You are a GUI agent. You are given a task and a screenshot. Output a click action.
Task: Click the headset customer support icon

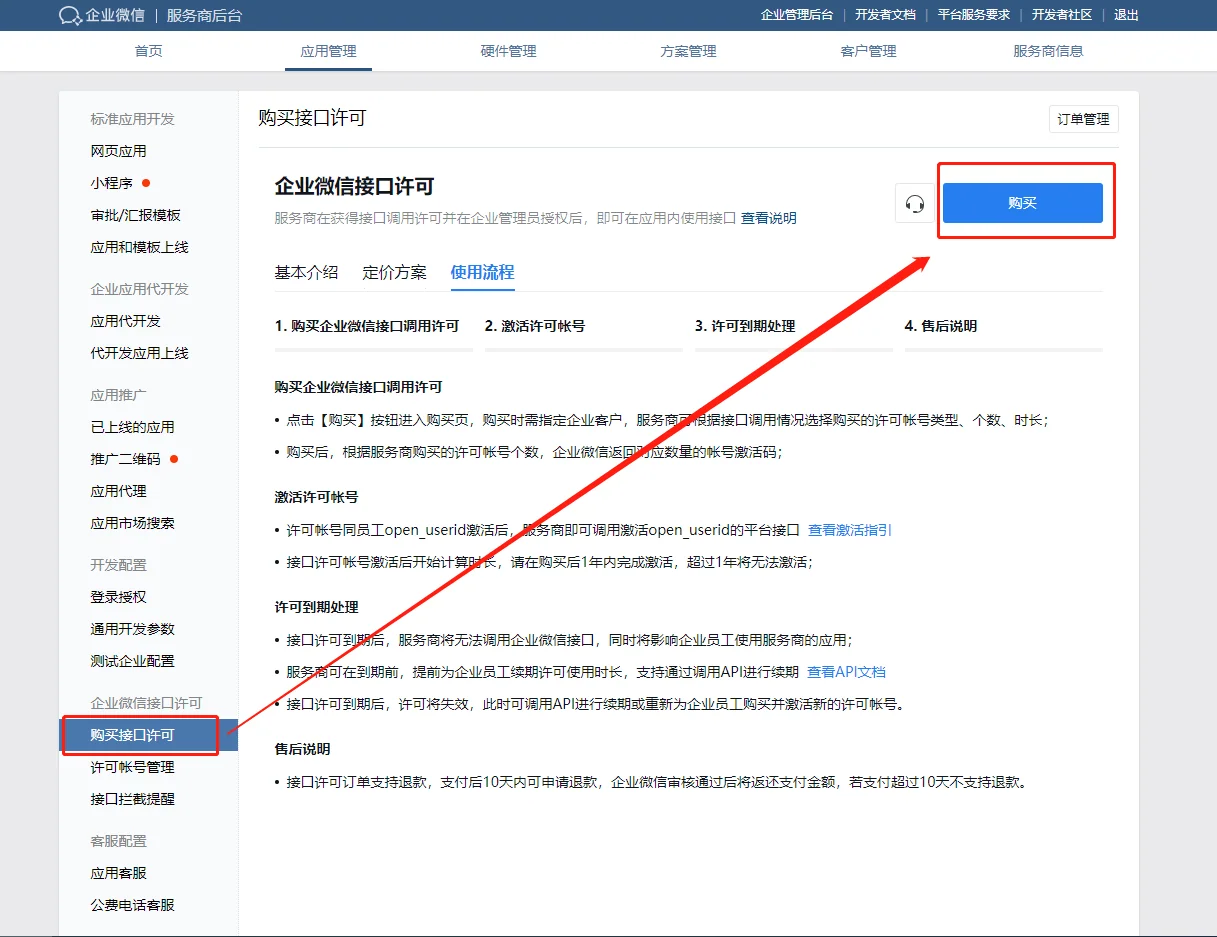(x=914, y=204)
